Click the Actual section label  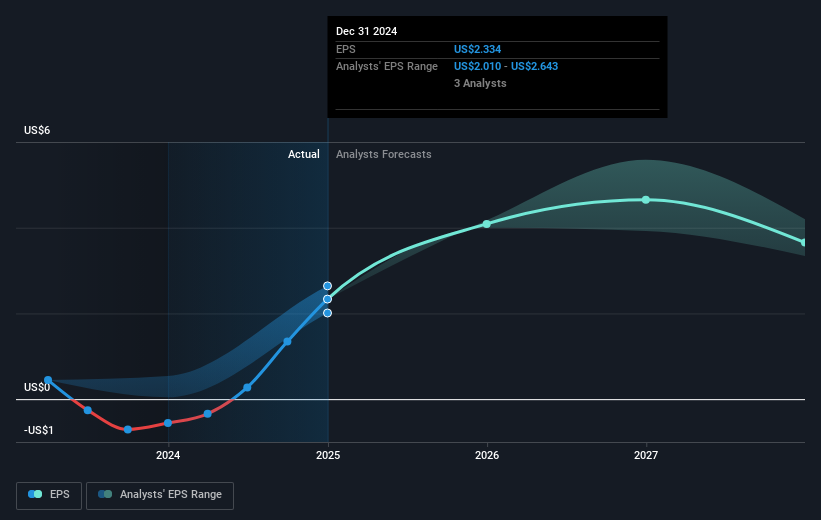coord(304,154)
